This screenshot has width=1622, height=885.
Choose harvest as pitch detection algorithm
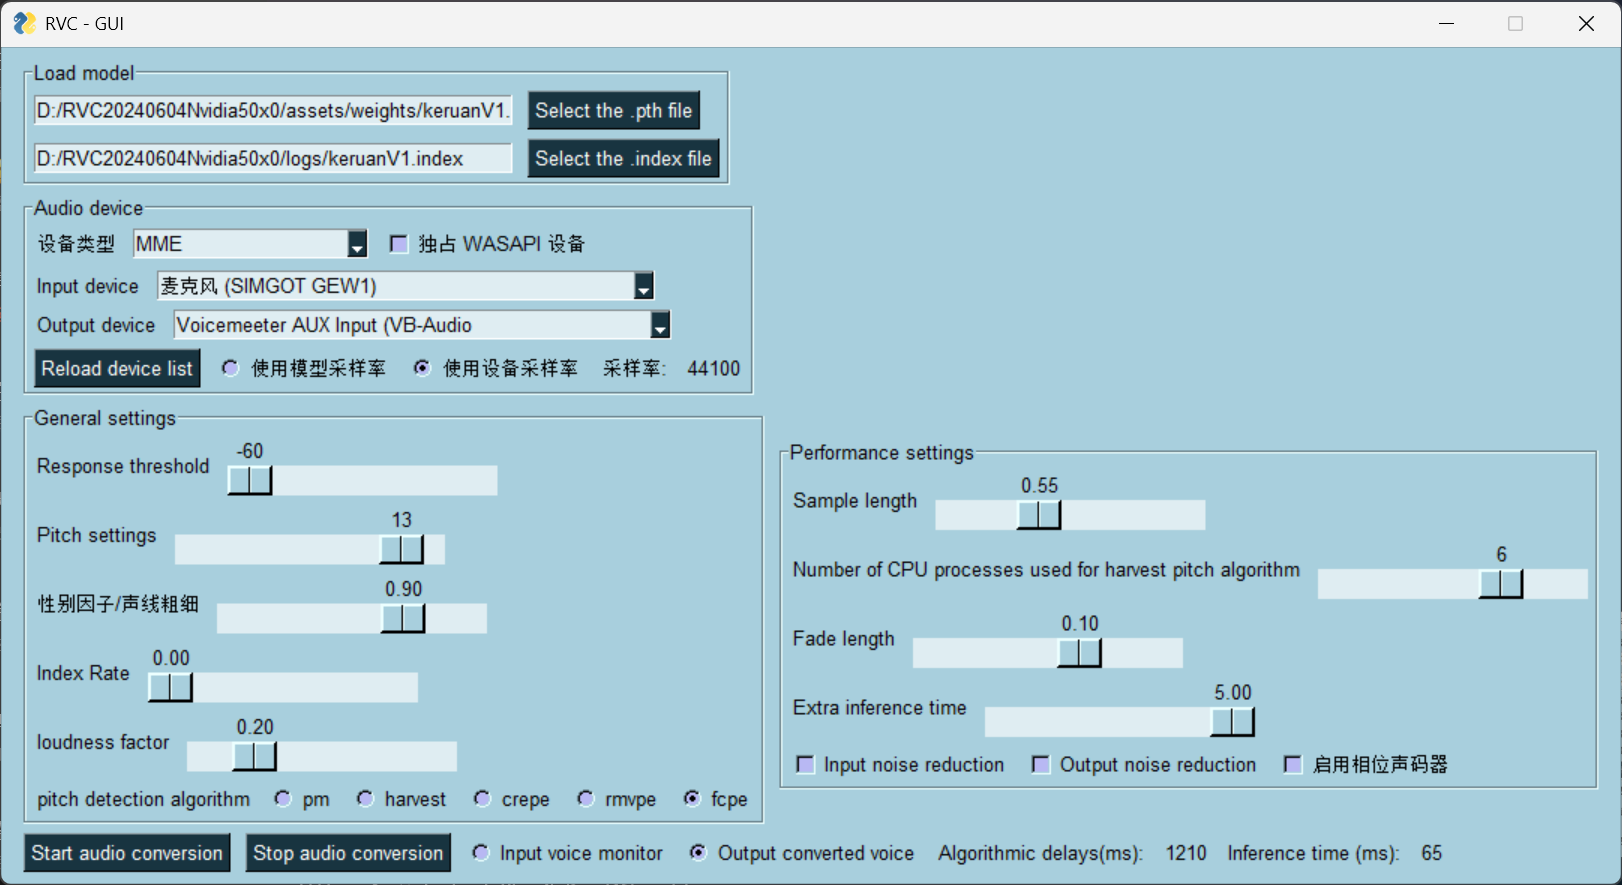click(x=366, y=799)
